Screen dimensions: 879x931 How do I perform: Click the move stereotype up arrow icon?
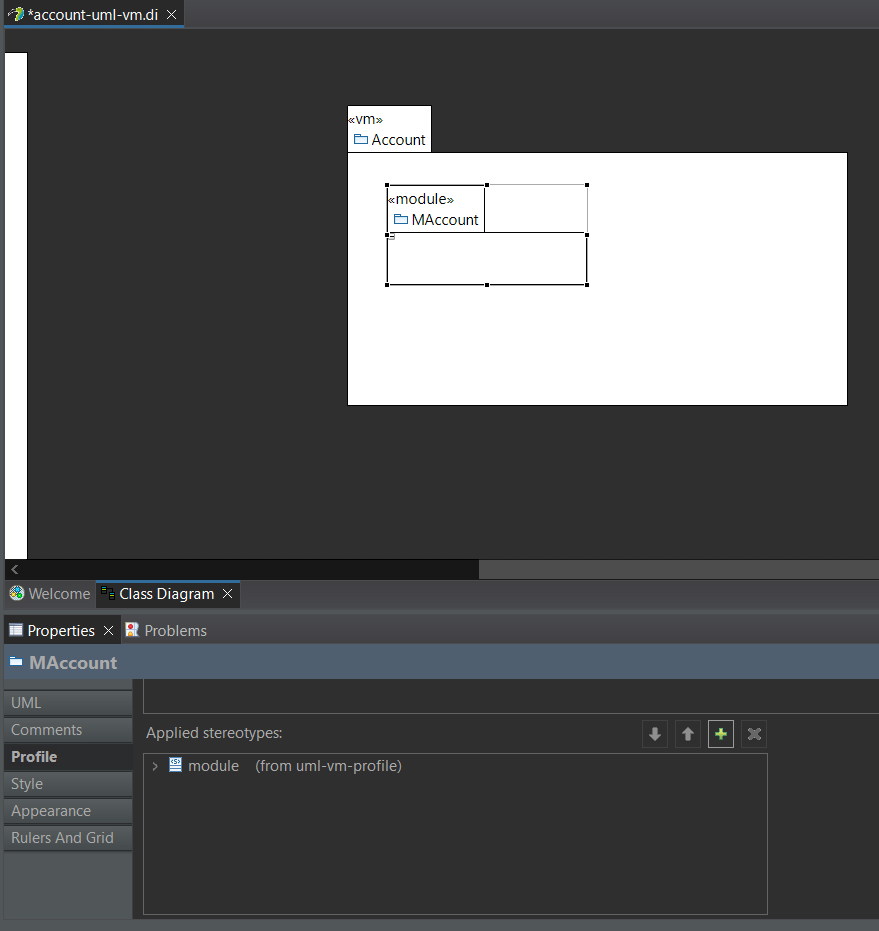coord(688,734)
